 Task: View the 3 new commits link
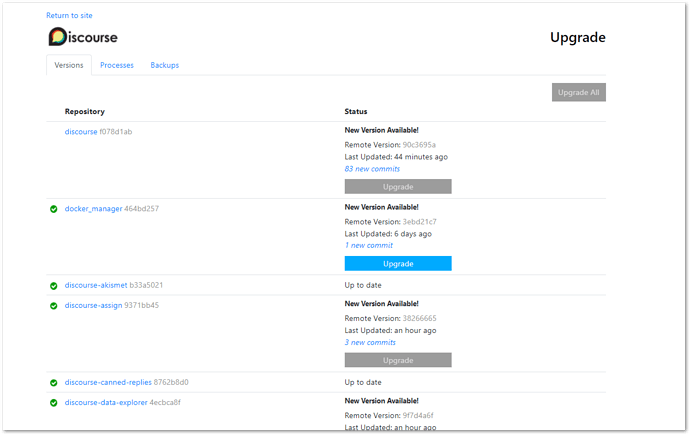tap(370, 342)
